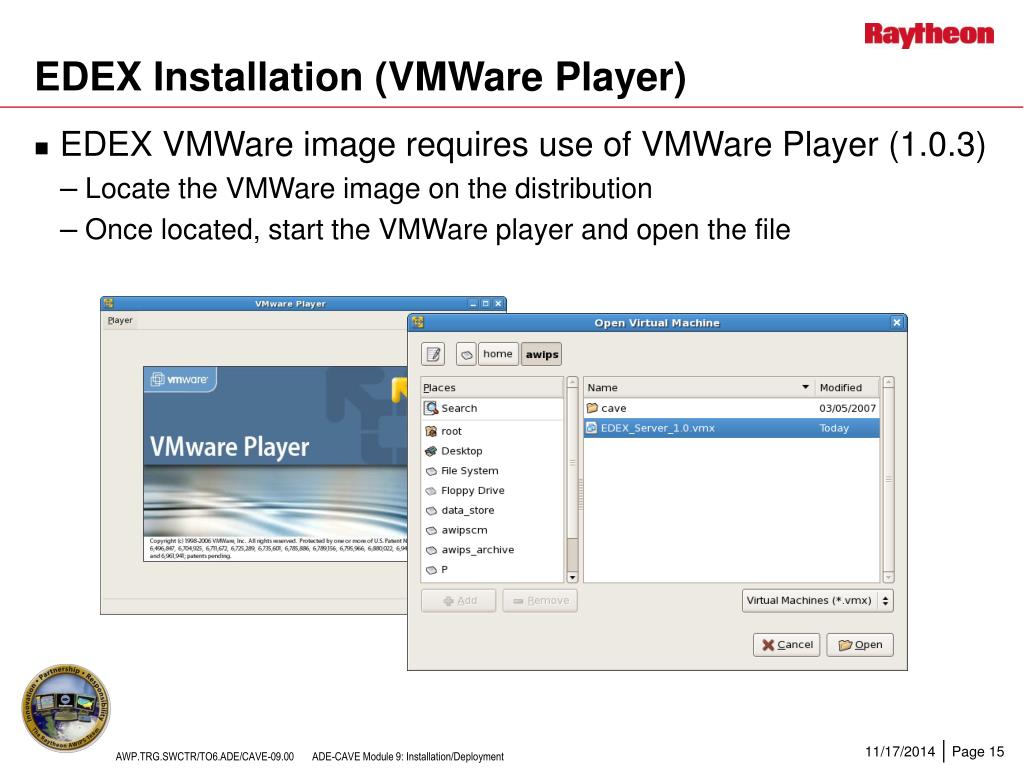Select the cave folder row
Viewport: 1024px width, 768px height.
(x=731, y=408)
